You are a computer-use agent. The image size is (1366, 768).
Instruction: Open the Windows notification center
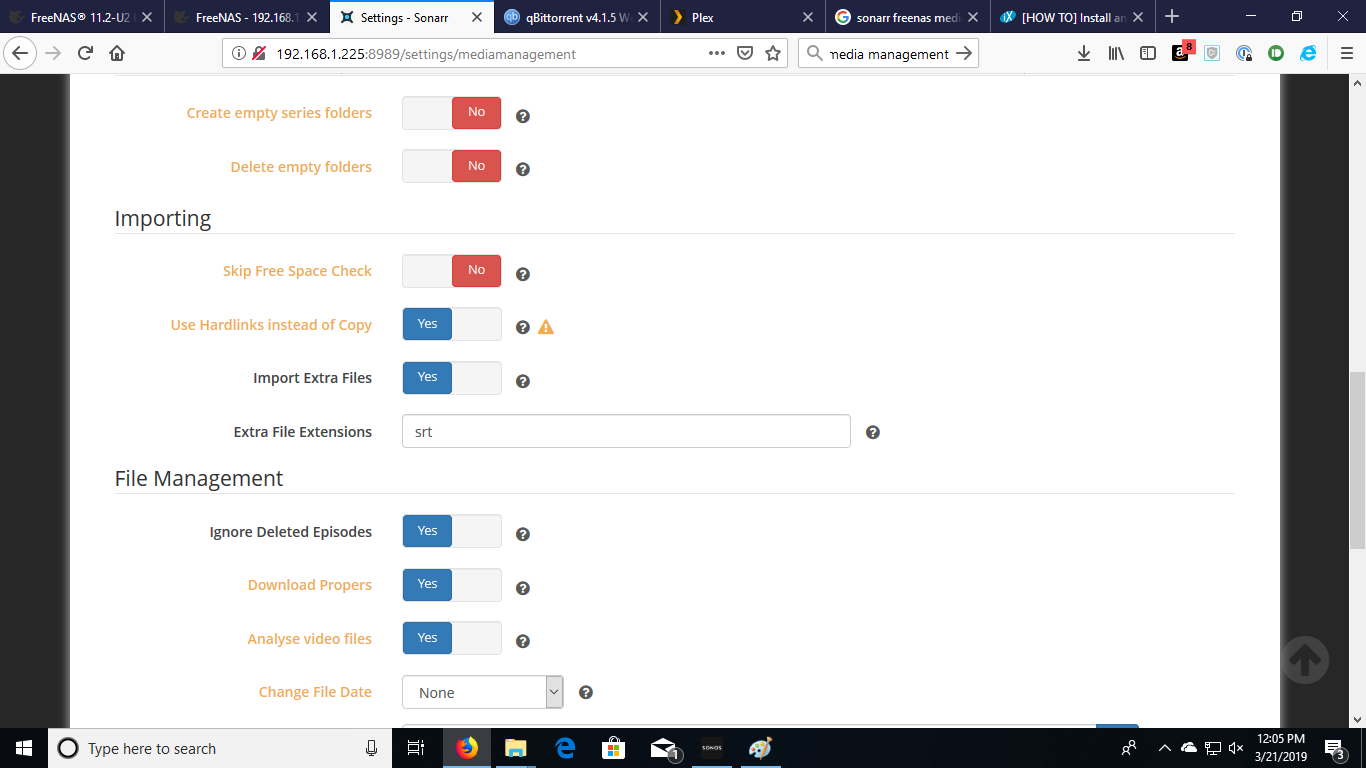coord(1336,748)
